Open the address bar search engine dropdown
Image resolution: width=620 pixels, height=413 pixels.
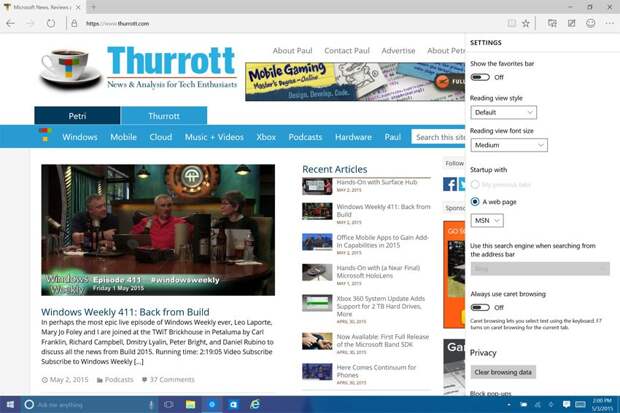[540, 269]
